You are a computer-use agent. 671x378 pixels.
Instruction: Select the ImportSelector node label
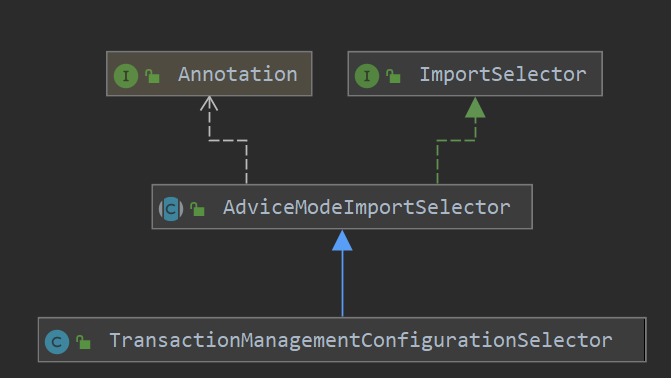[x=503, y=74]
